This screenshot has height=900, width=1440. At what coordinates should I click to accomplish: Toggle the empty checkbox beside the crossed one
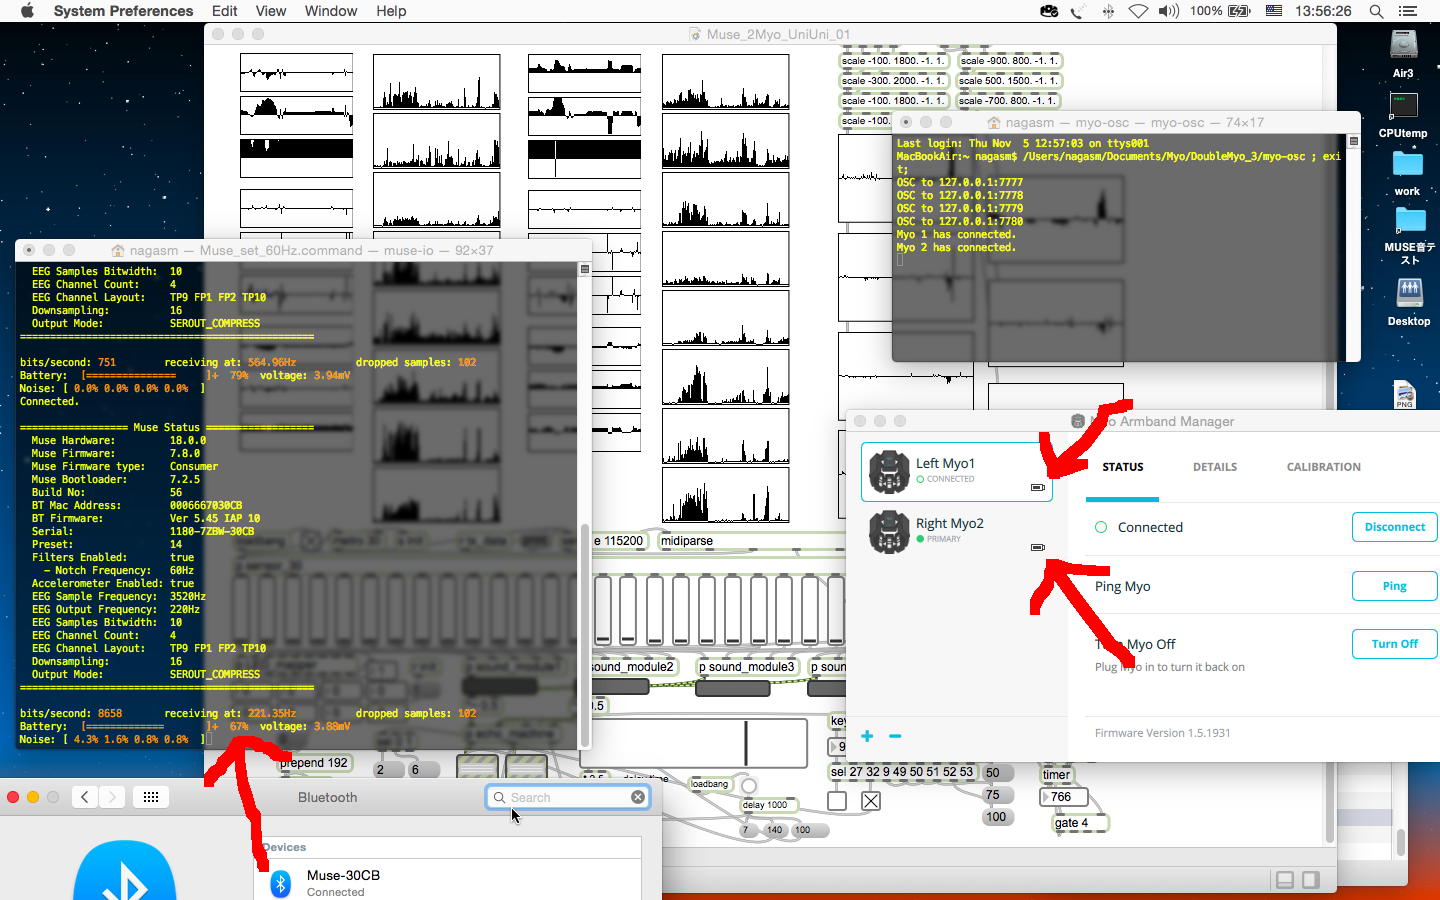coord(837,801)
